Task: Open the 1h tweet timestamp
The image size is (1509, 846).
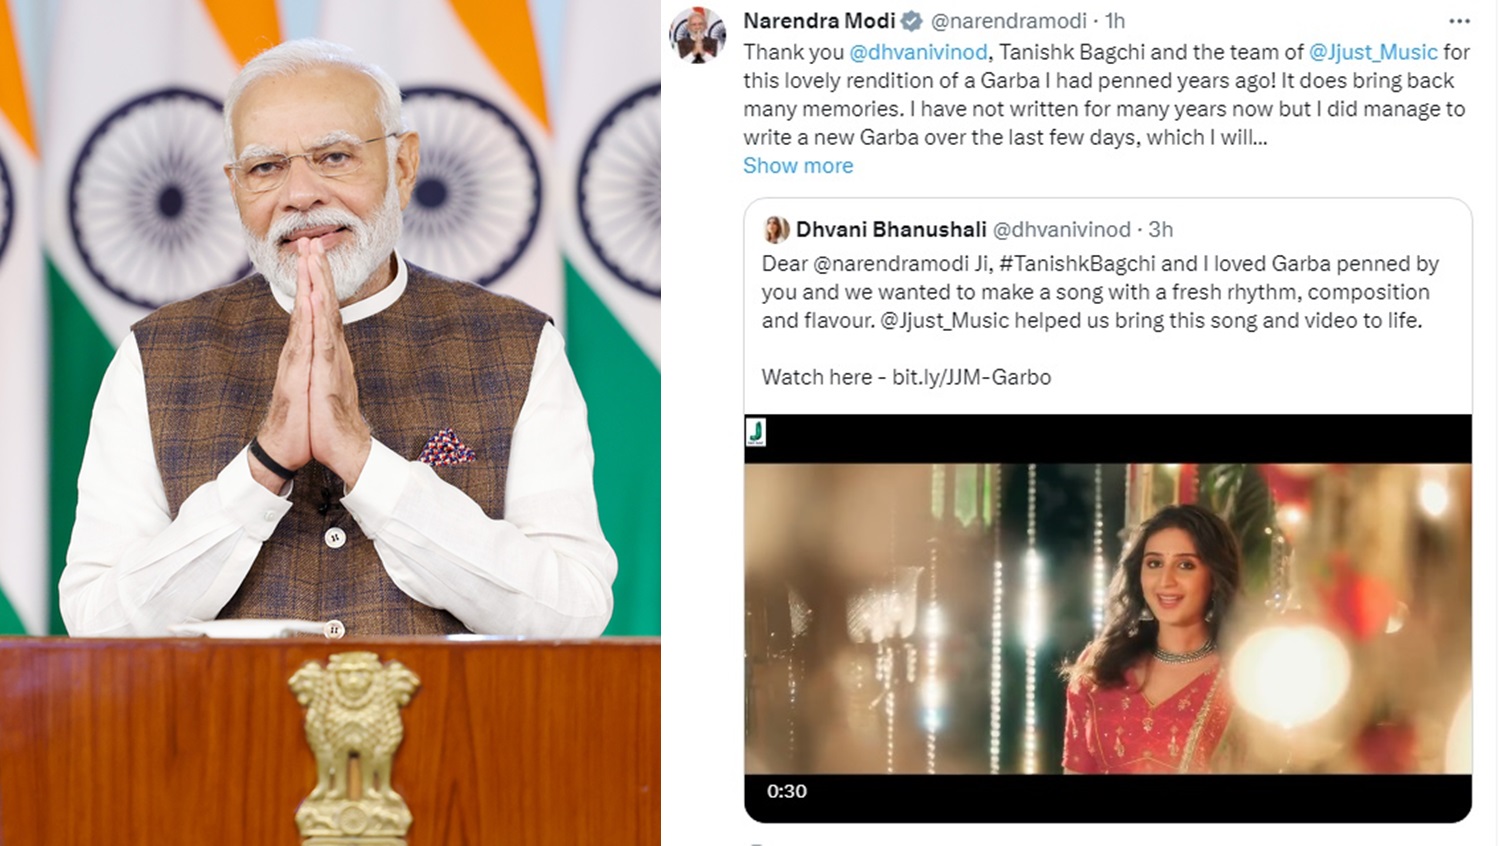Action: [1115, 21]
